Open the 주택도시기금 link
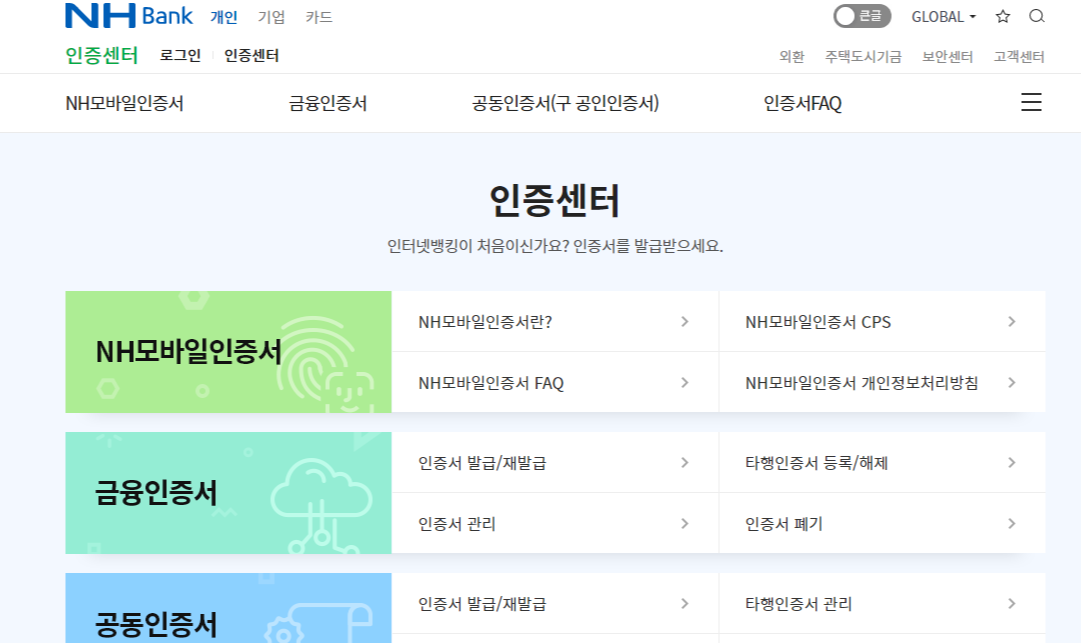The height and width of the screenshot is (643, 1081). [864, 57]
